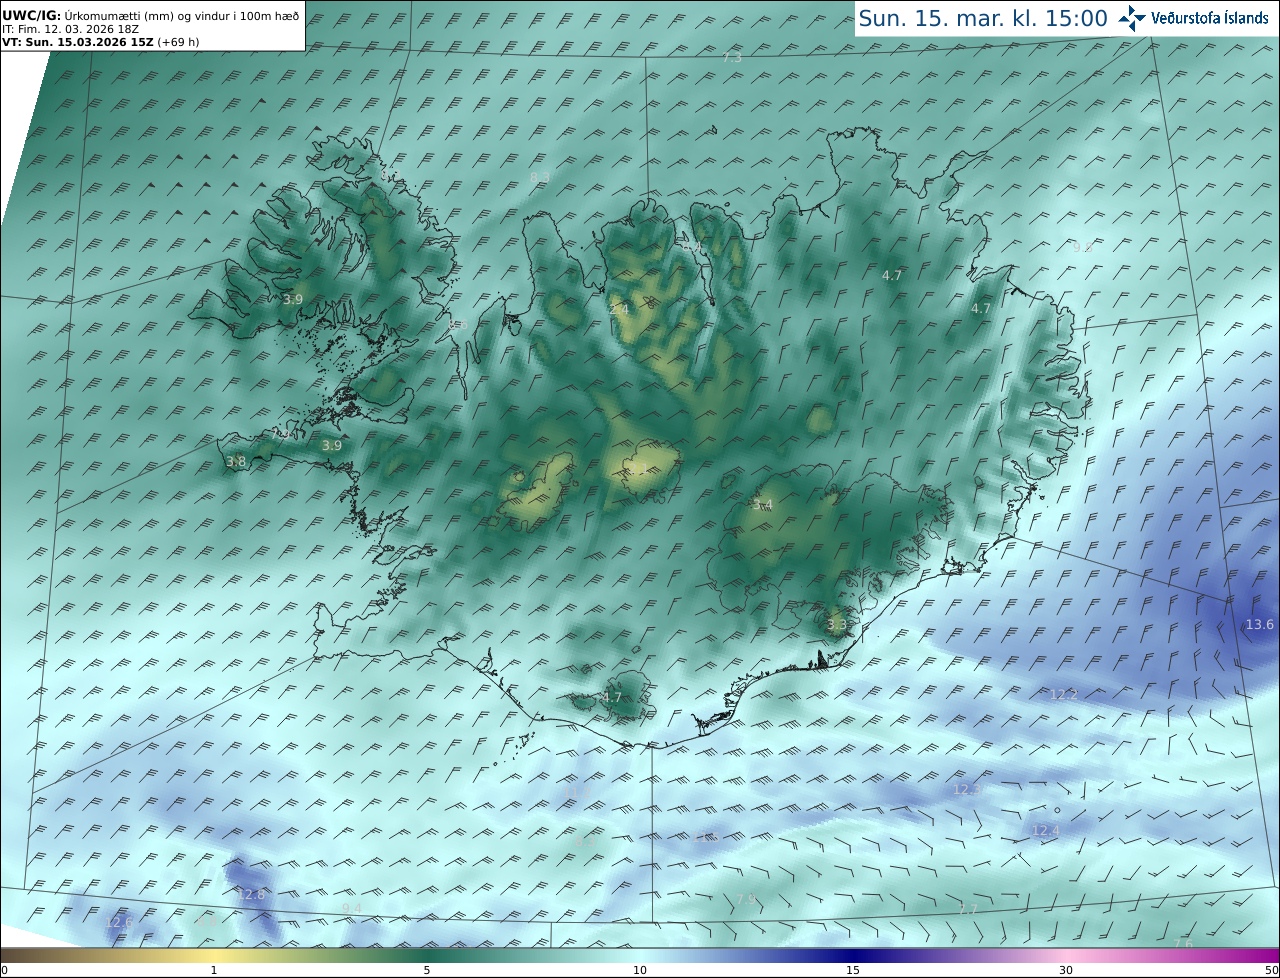This screenshot has width=1280, height=978.
Task: Click the colorbar label 5
Action: tap(427, 970)
